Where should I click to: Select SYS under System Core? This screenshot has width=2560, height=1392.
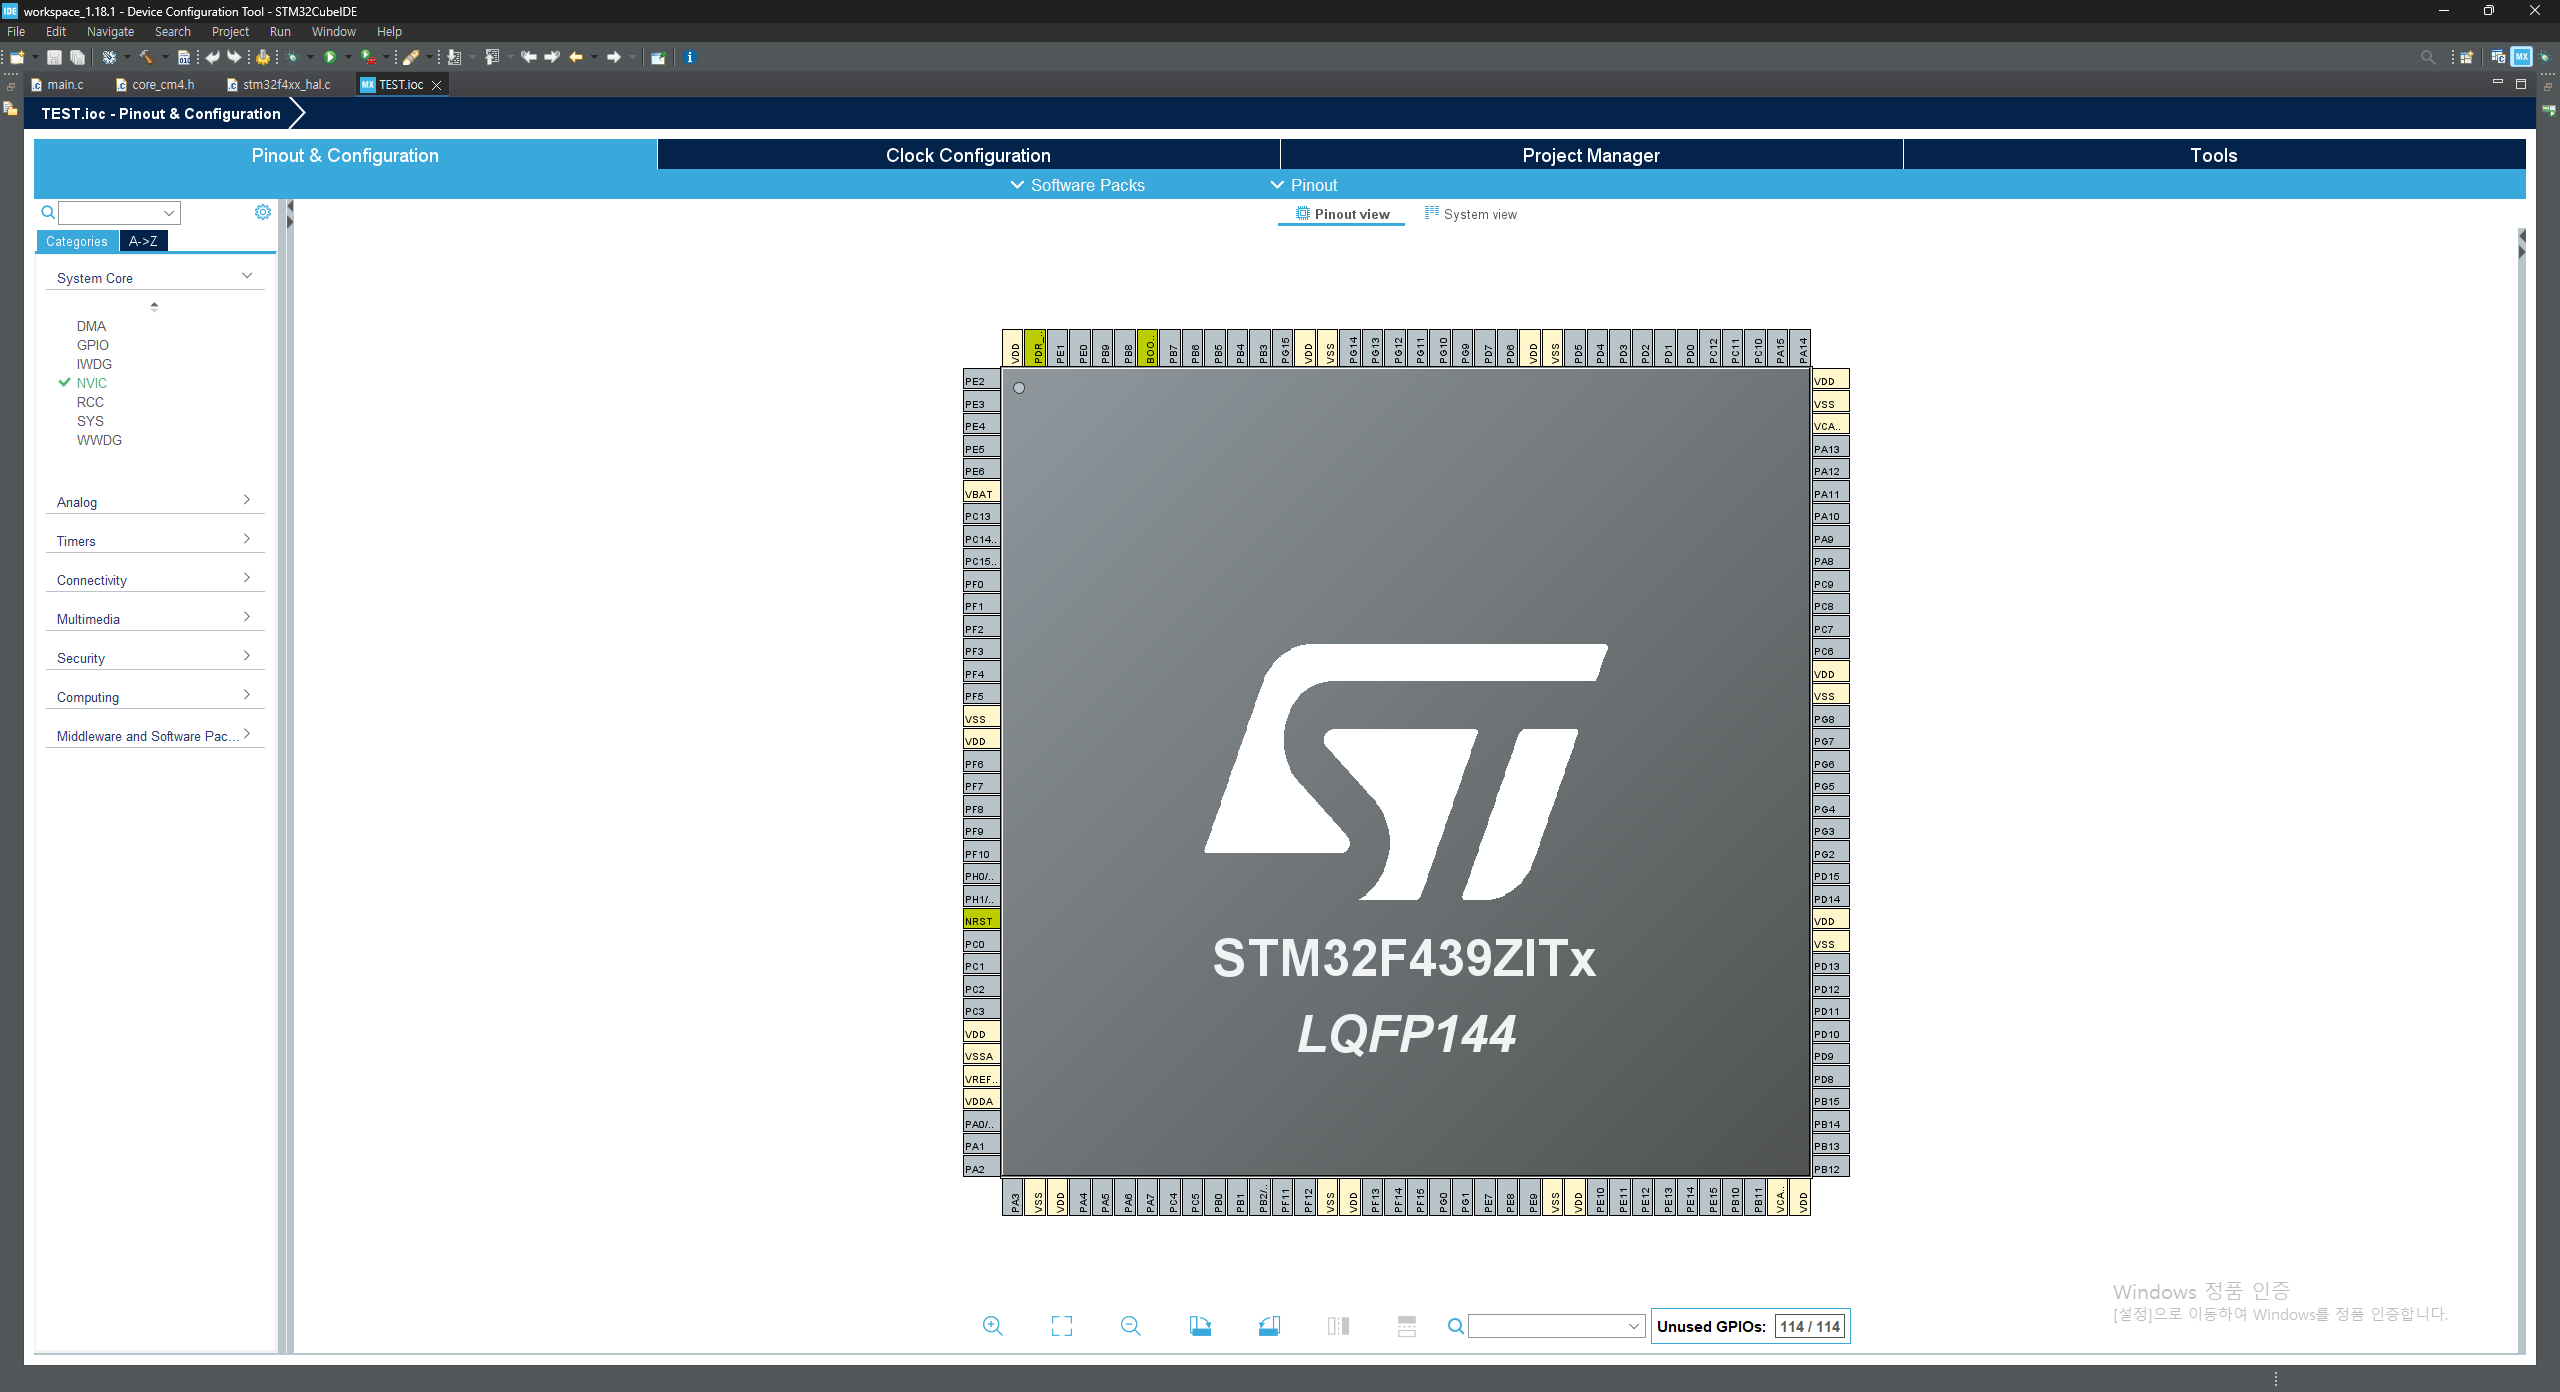coord(90,421)
